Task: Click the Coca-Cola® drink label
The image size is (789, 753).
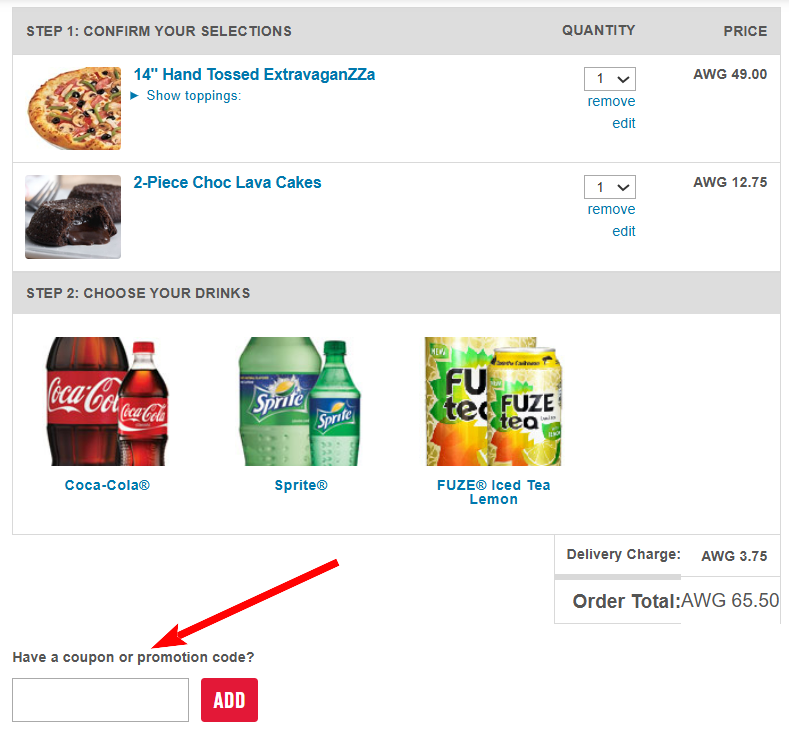Action: click(x=107, y=486)
